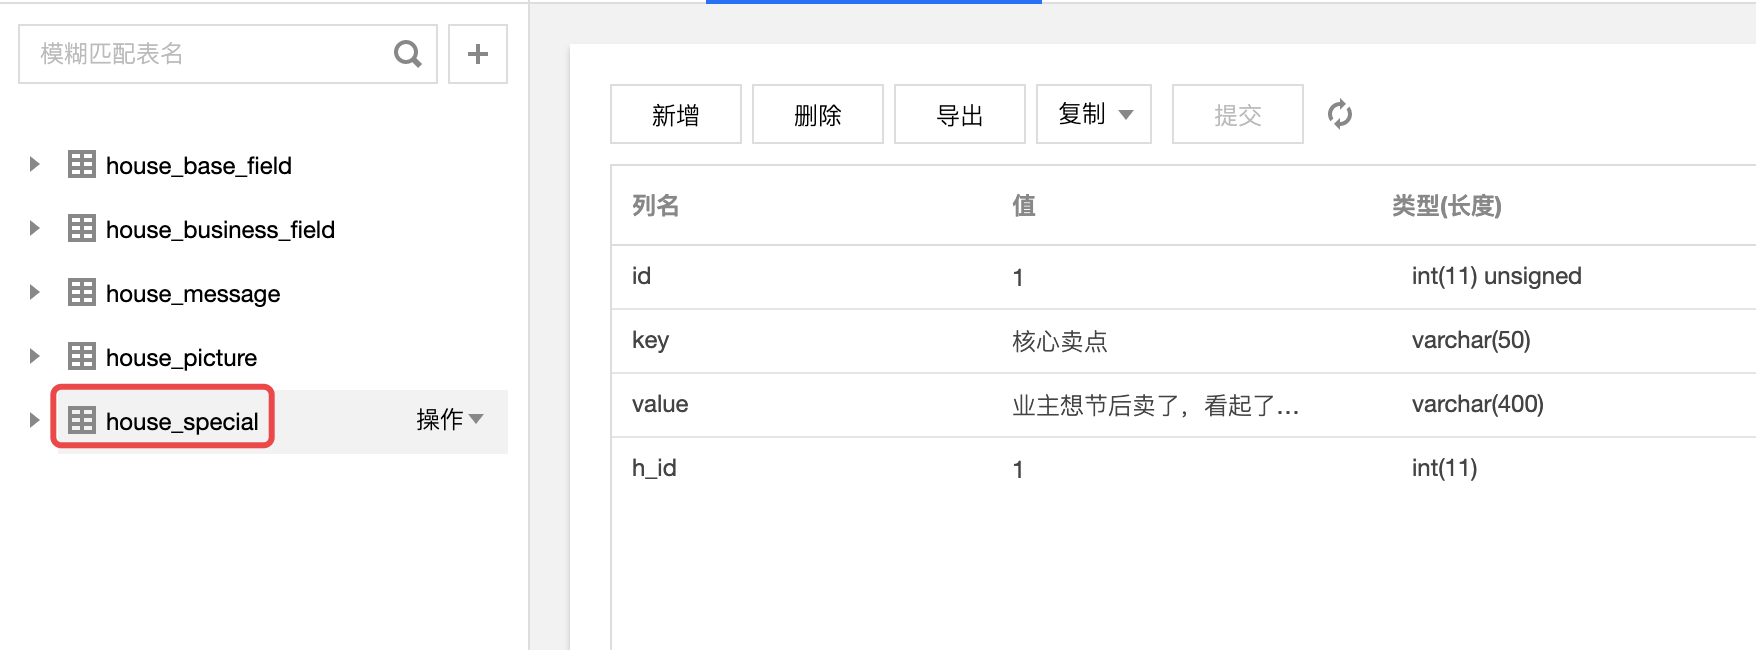The image size is (1756, 650).
Task: Expand house_picture tree arrow
Action: (x=34, y=356)
